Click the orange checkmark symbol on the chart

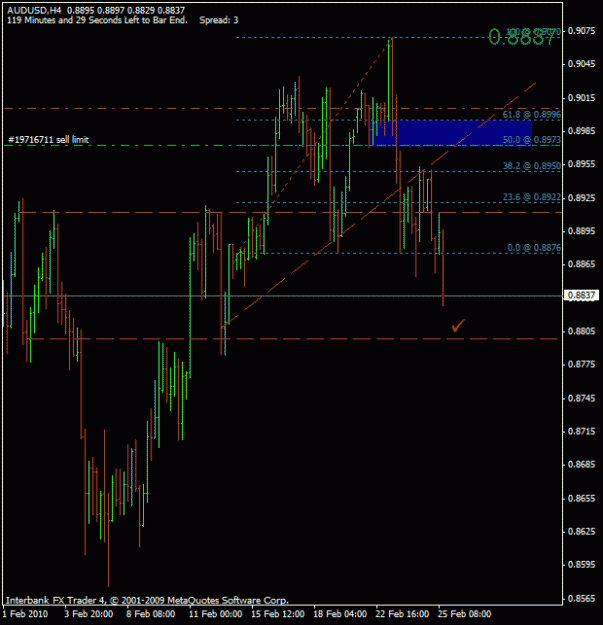click(458, 326)
